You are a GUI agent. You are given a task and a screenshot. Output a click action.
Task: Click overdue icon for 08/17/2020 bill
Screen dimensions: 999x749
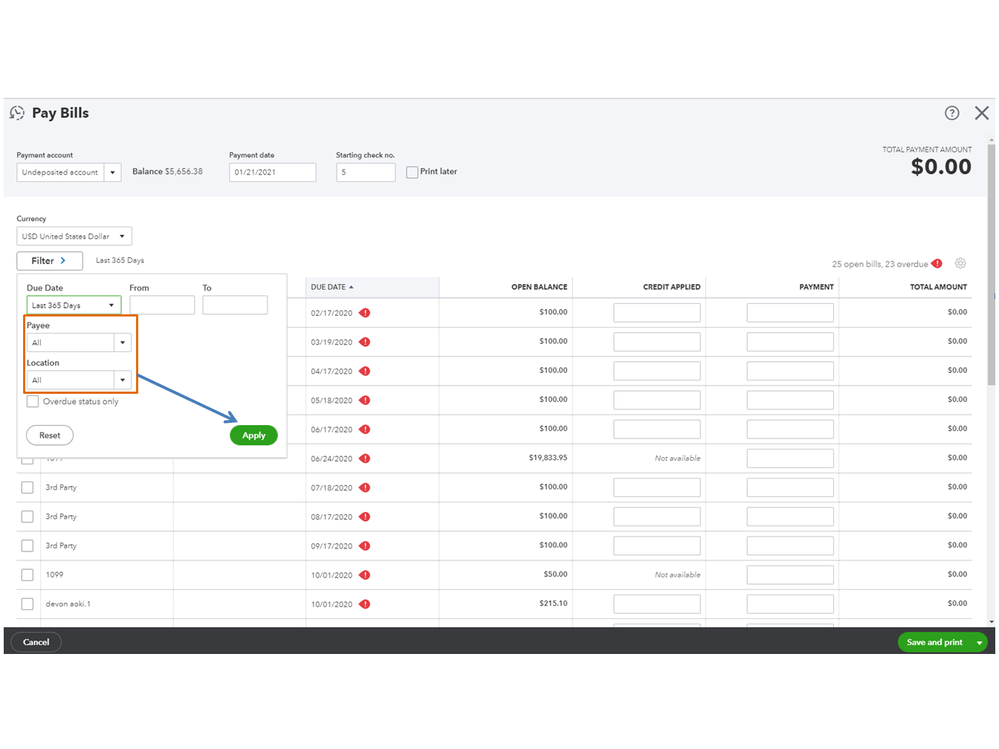click(x=364, y=517)
